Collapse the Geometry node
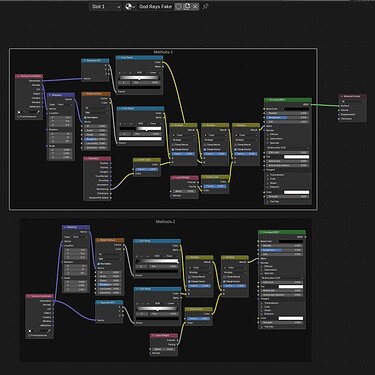 [x=86, y=159]
